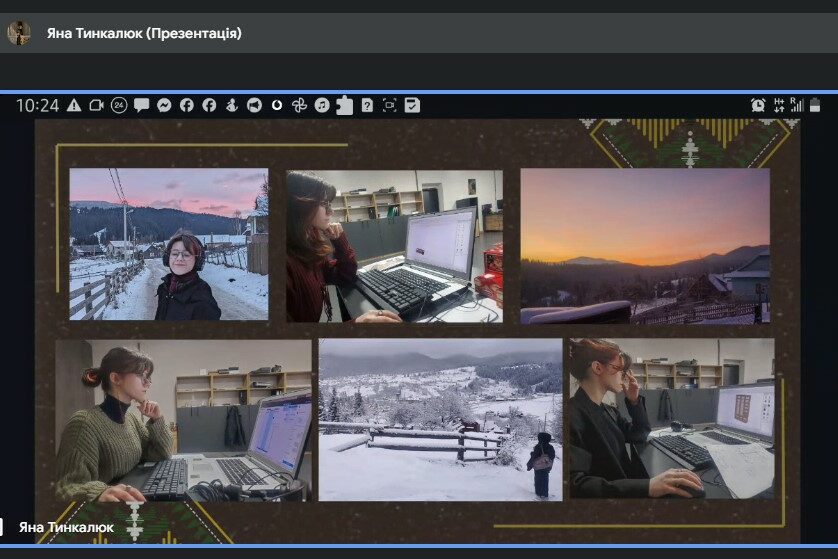Click the alarm clock status icon
The image size is (838, 559).
coord(758,105)
